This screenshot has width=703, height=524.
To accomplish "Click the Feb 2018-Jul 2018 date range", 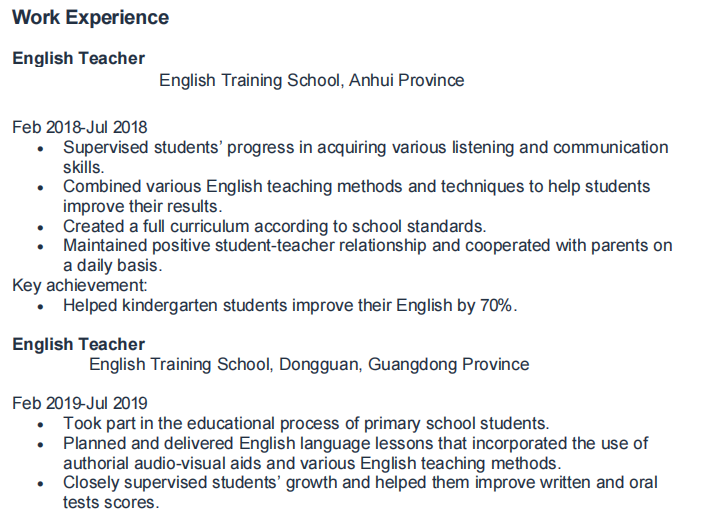I will click(80, 127).
